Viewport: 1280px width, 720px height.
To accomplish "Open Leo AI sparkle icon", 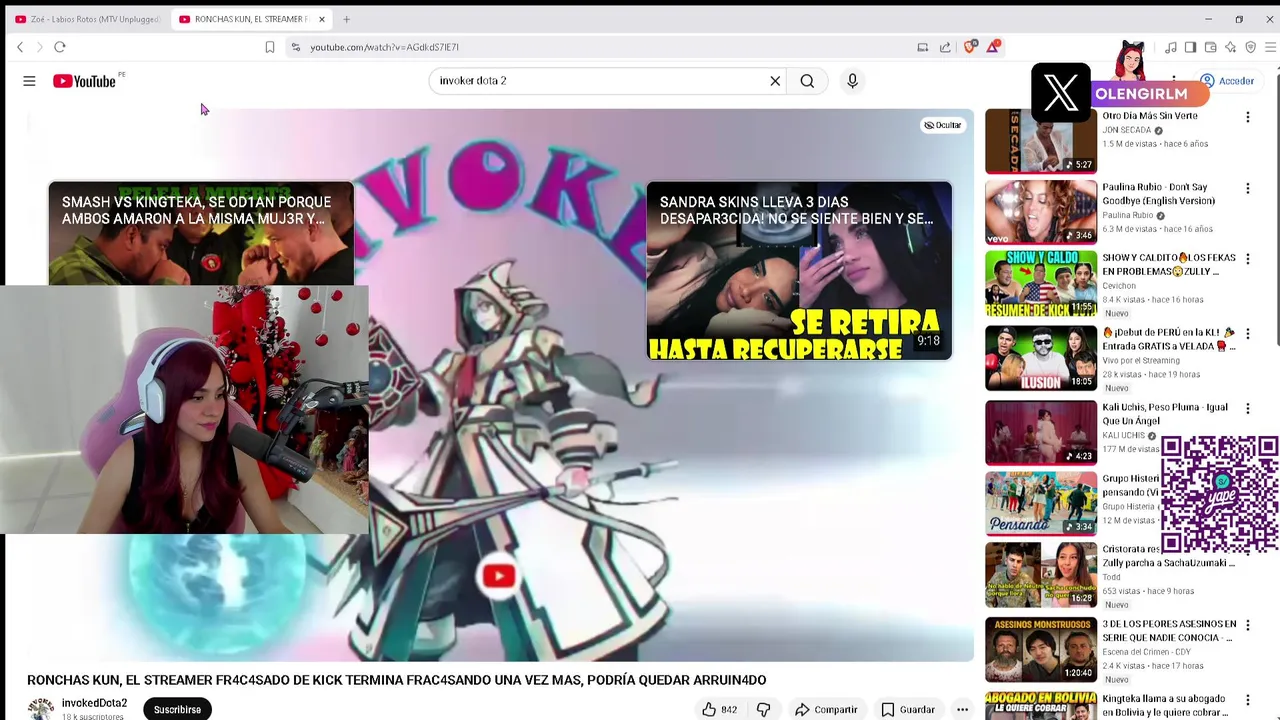I will coord(1230,47).
